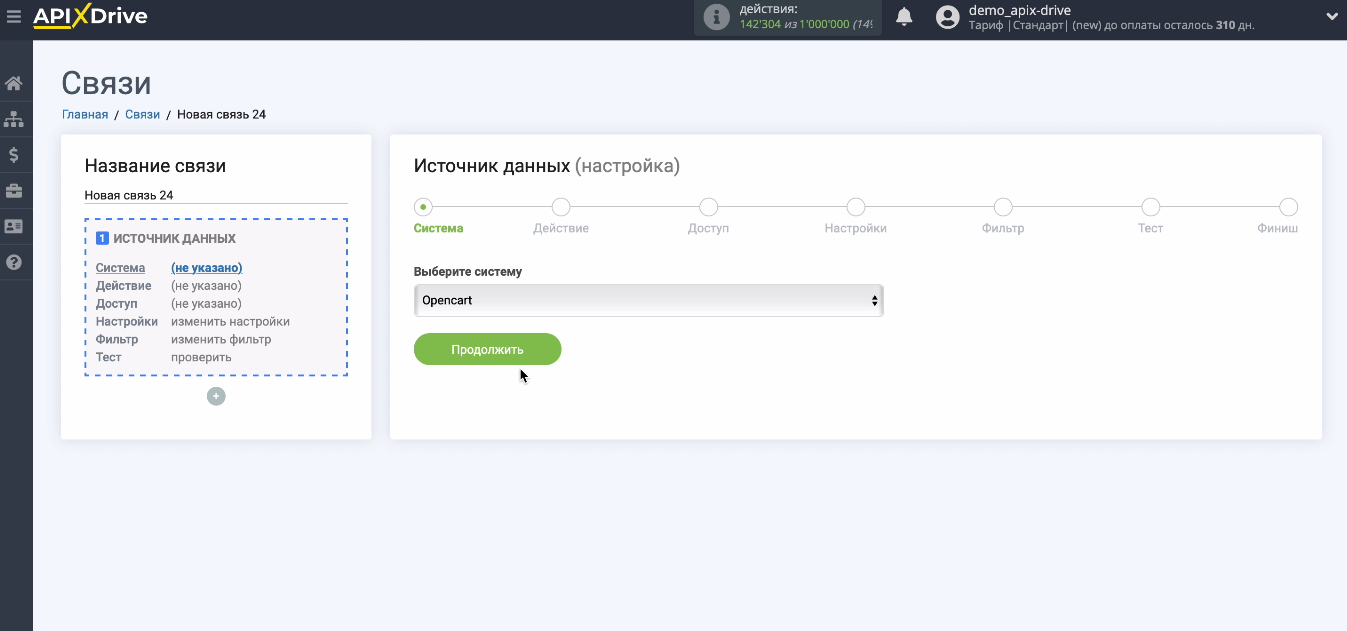Select the Фильтр step circle
The width and height of the screenshot is (1347, 631).
tap(1003, 207)
